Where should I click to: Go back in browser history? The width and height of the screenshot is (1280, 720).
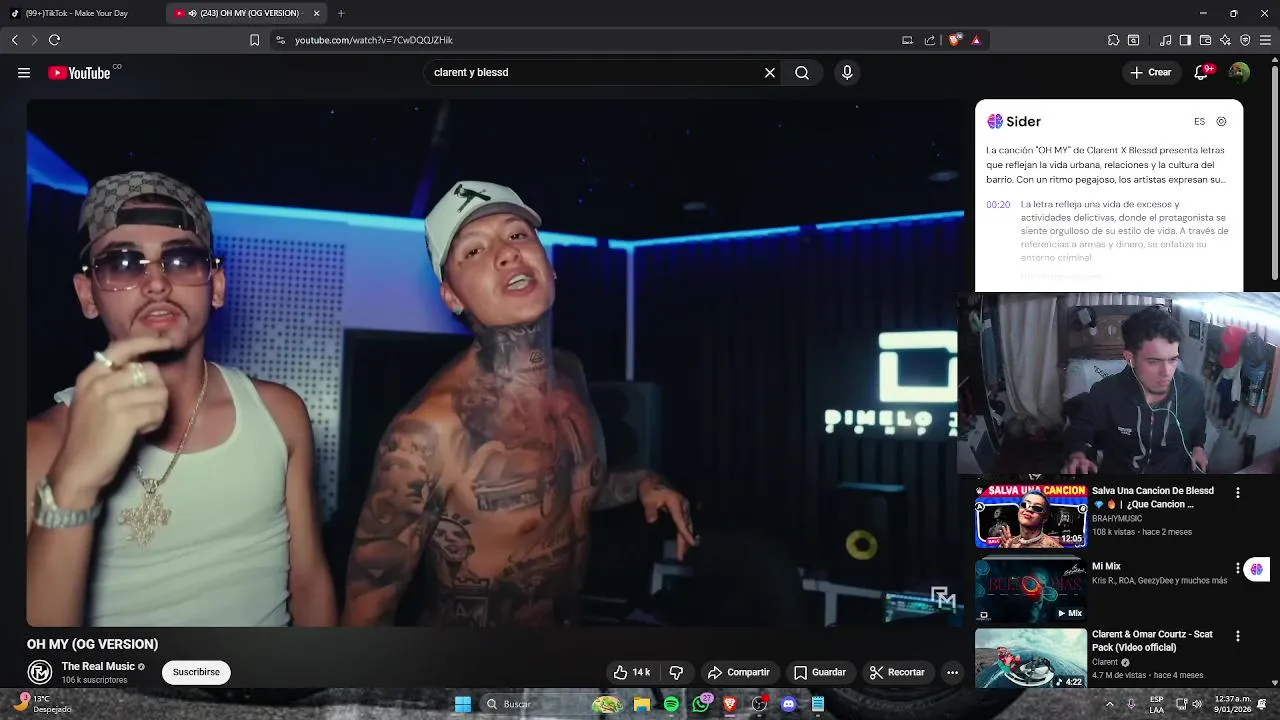14,40
